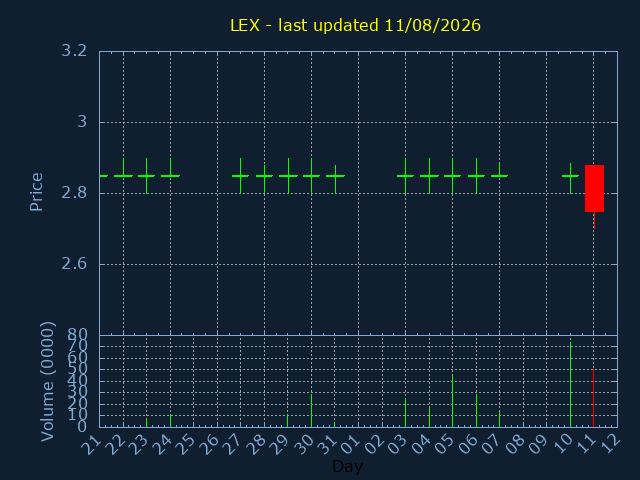
Task: Select the day 12 x-axis tick label
Action: [x=610, y=444]
